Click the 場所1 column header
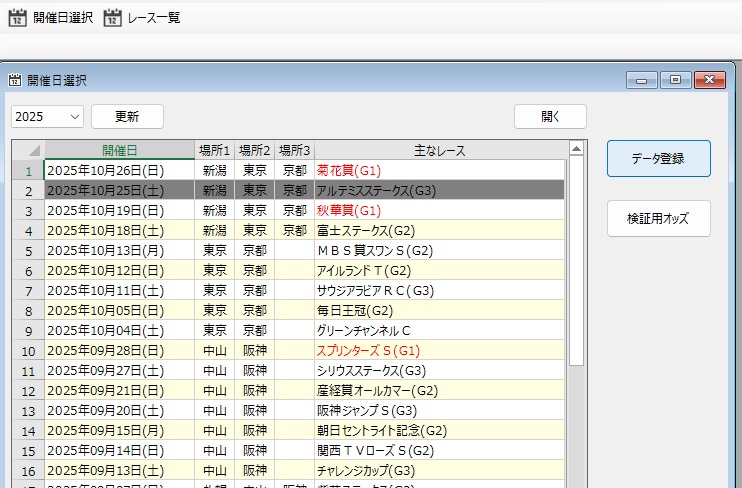Viewport: 742px width, 488px height. (214, 150)
